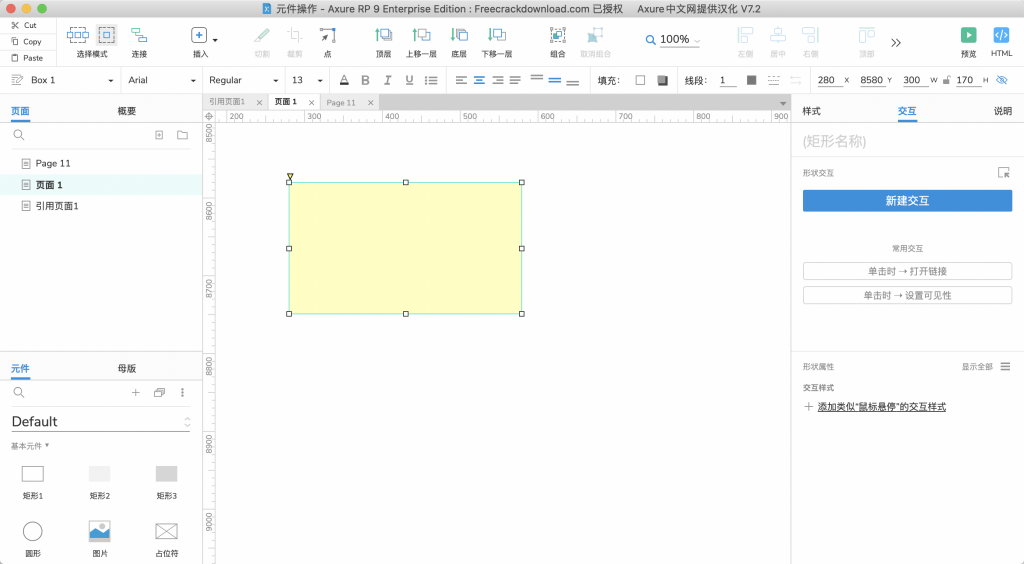The image size is (1024, 564).
Task: Toggle the aspect ratio lock between W and H
Action: tap(946, 80)
